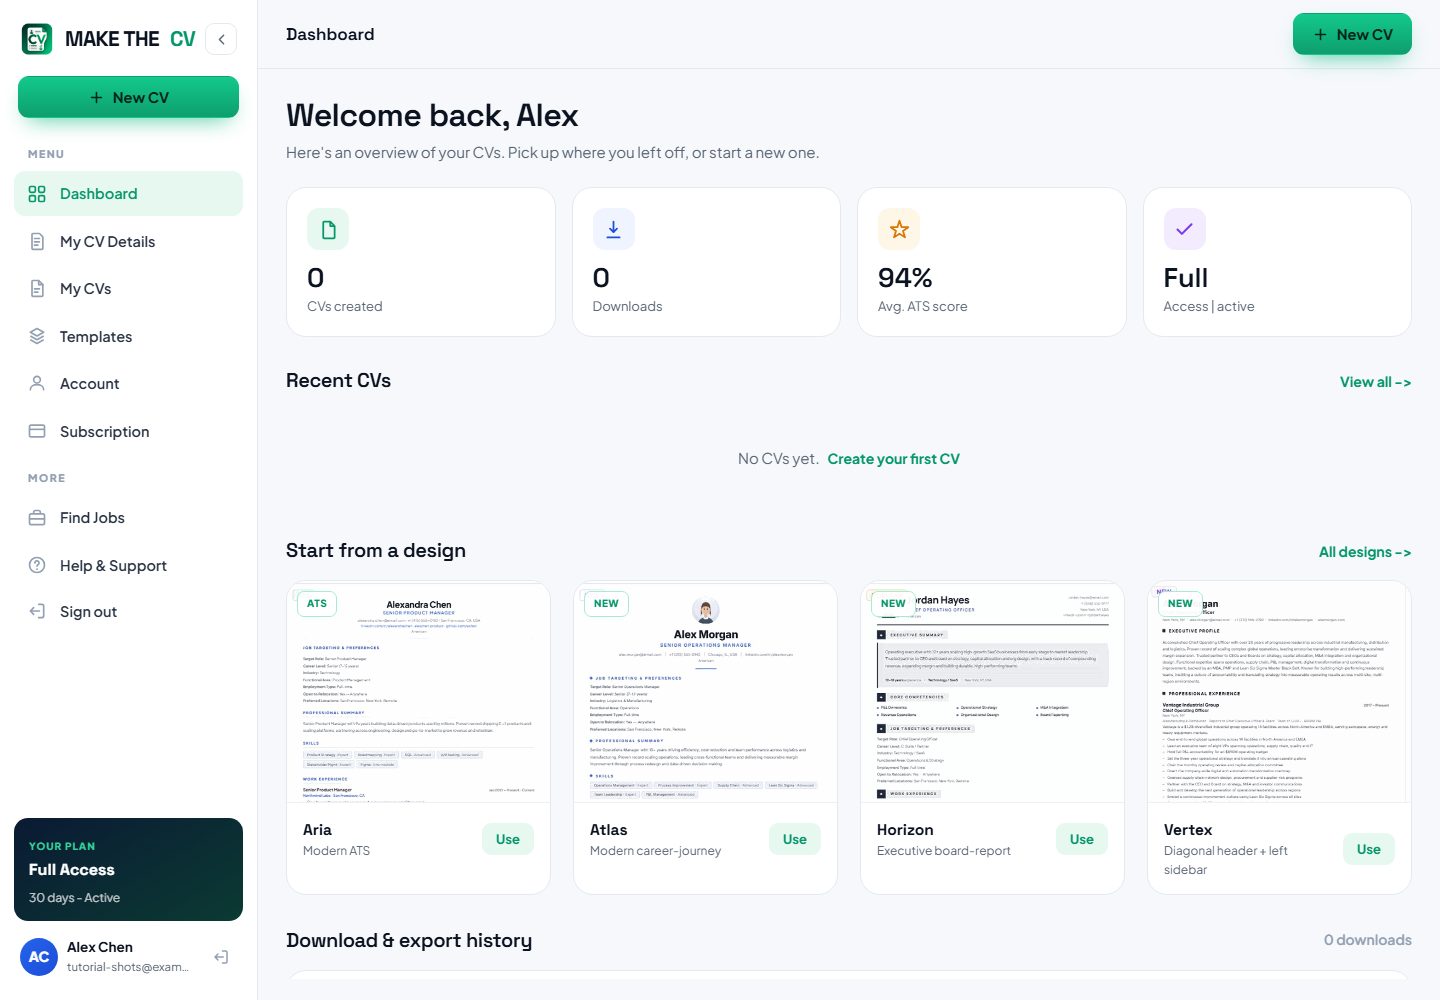Open the 94% Avg. ATS score card
The height and width of the screenshot is (1000, 1440).
pos(992,262)
